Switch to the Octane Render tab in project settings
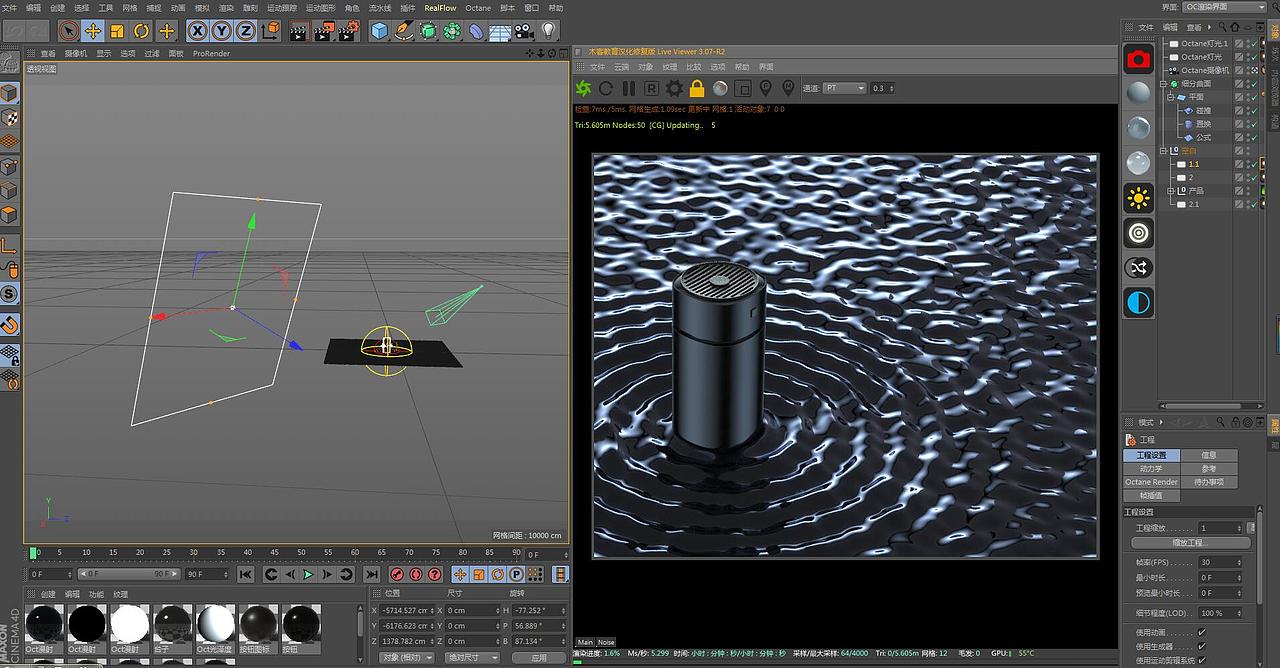The image size is (1280, 668). (x=1151, y=482)
